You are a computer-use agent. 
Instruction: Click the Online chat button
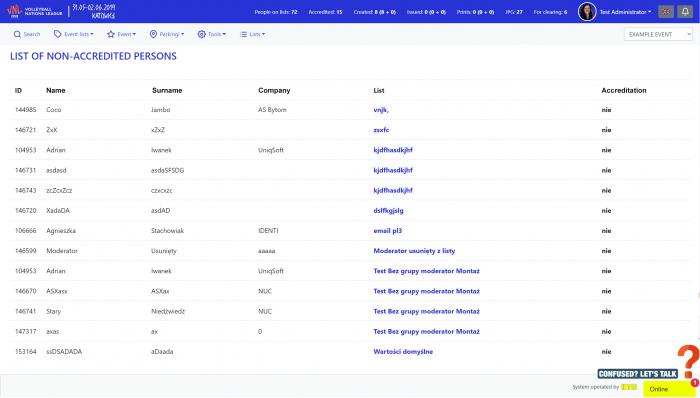point(668,389)
